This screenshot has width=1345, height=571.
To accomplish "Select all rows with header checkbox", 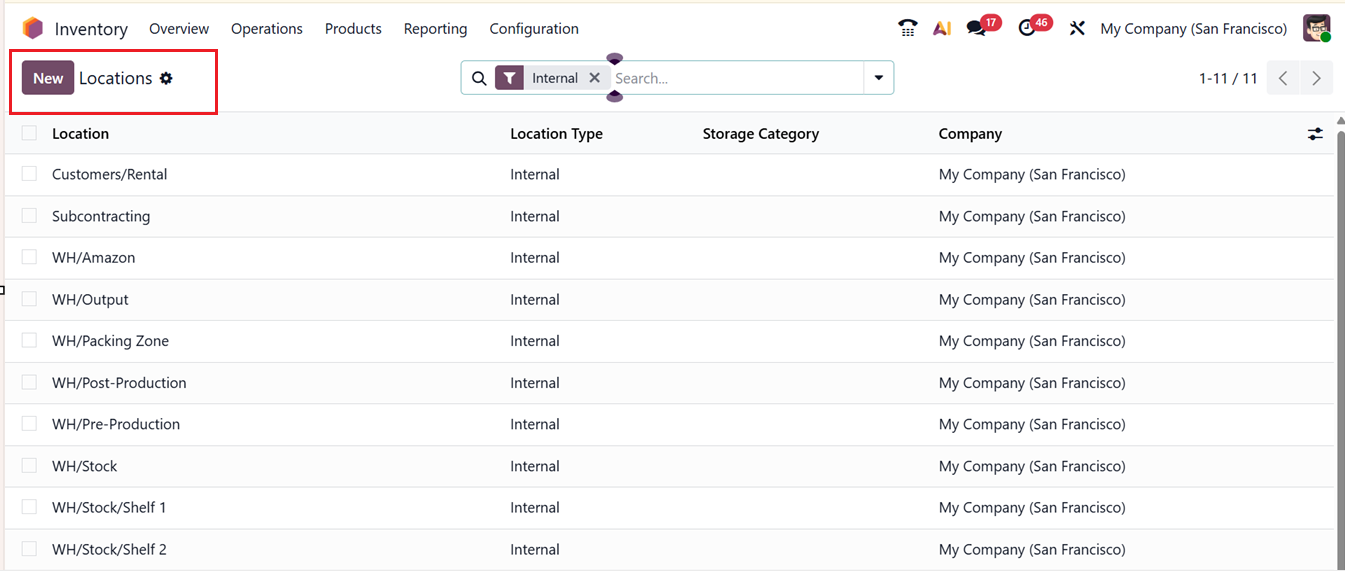I will click(29, 133).
